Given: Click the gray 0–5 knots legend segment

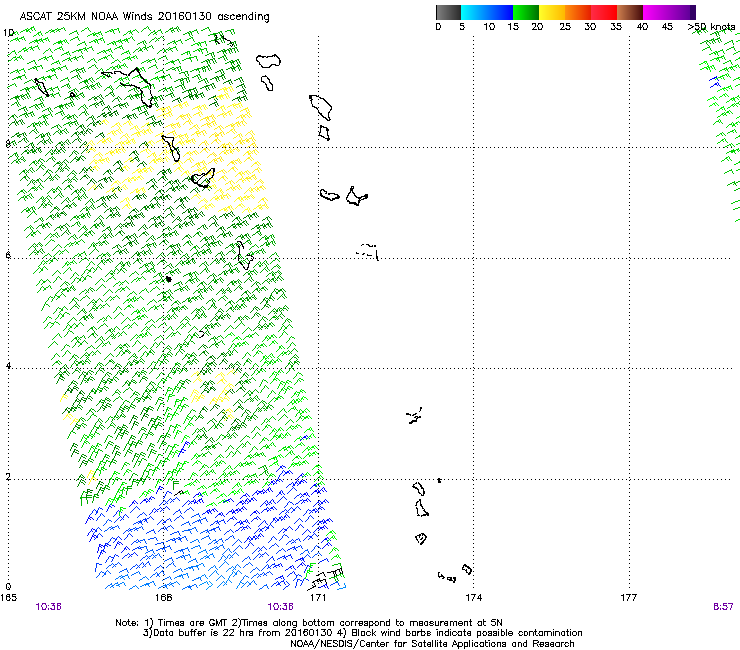Looking at the screenshot, I should [448, 12].
